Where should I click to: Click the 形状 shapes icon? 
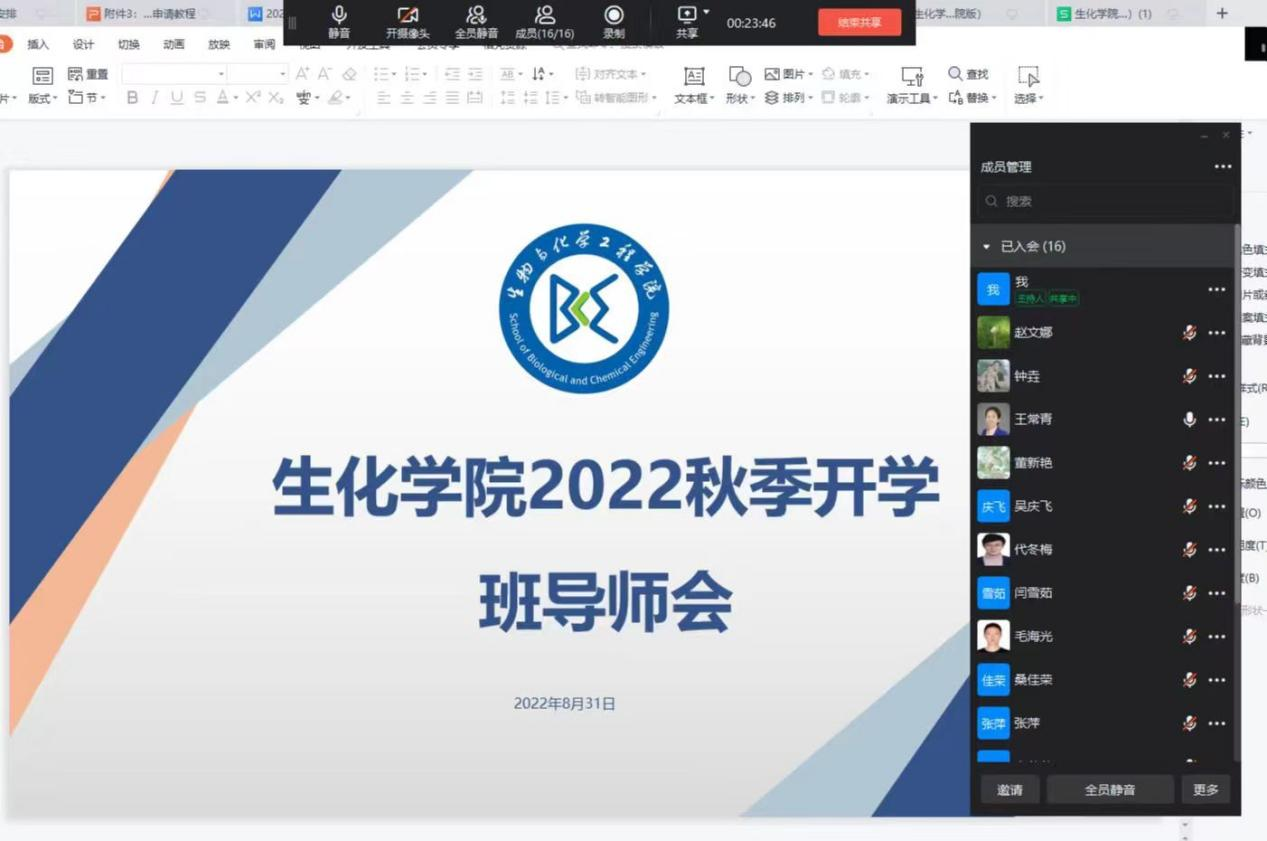[x=739, y=77]
